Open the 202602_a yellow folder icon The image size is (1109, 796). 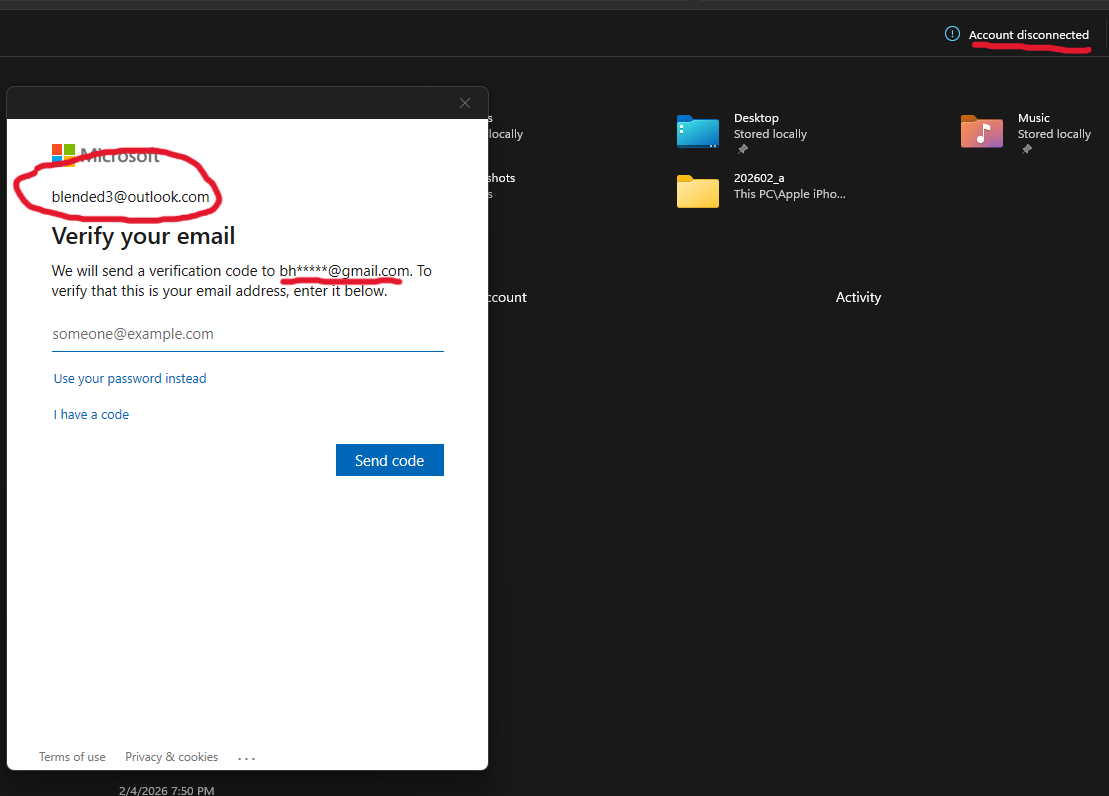(x=697, y=191)
